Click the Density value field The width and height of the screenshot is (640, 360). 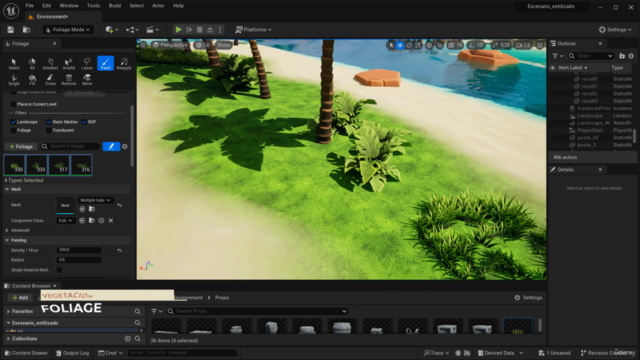pos(79,250)
